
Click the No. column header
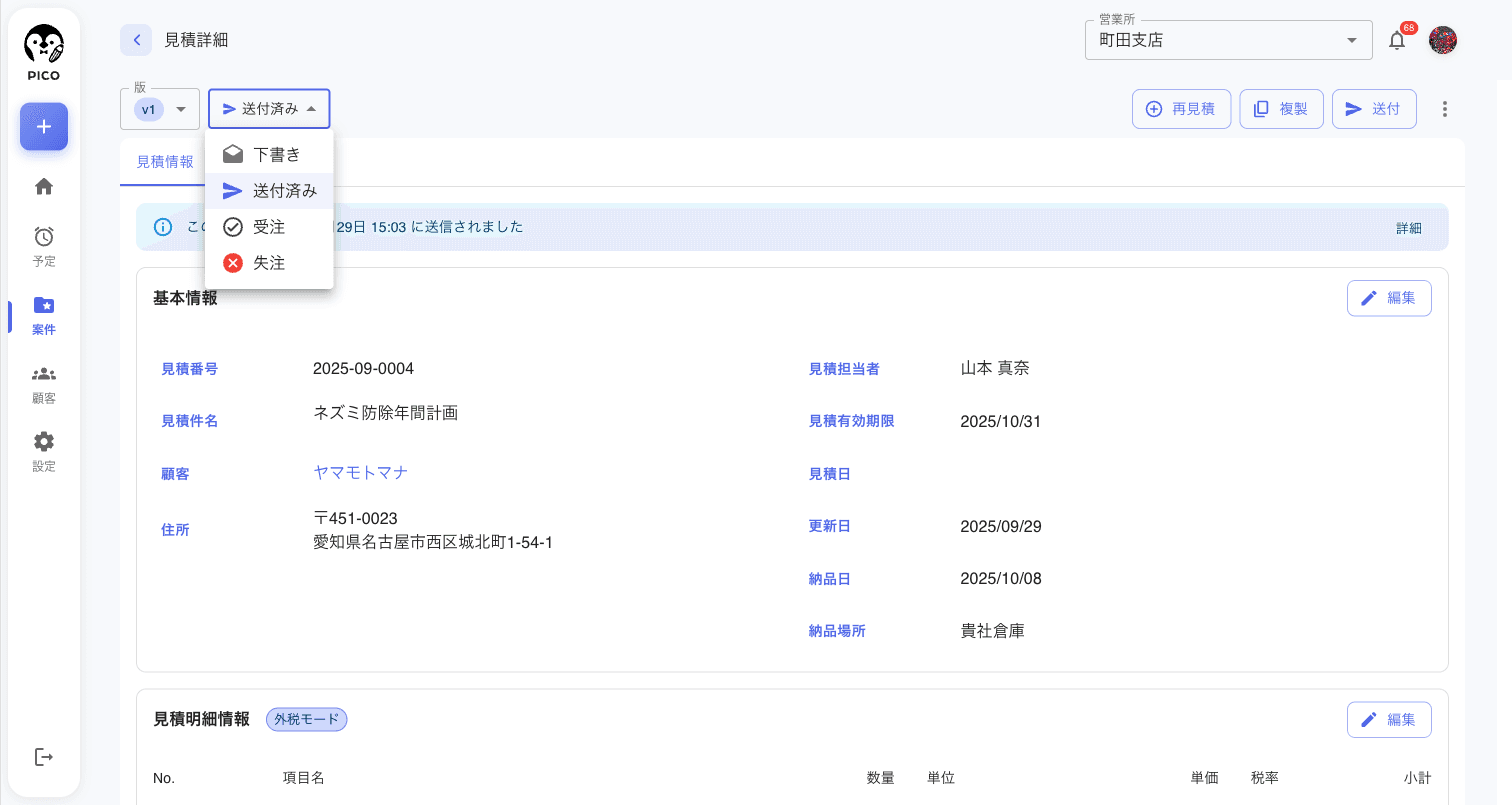[163, 778]
